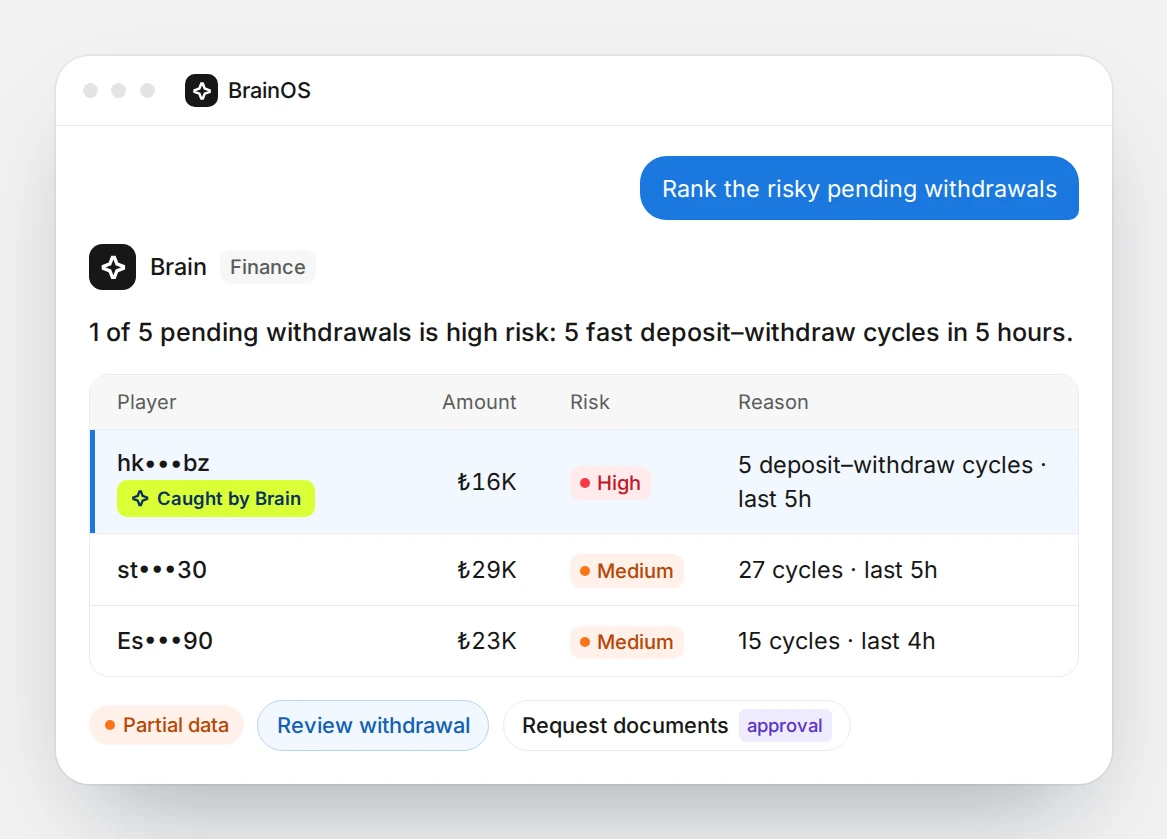This screenshot has height=839, width=1167.
Task: Select player Es•••90 in the table
Action: coord(164,641)
